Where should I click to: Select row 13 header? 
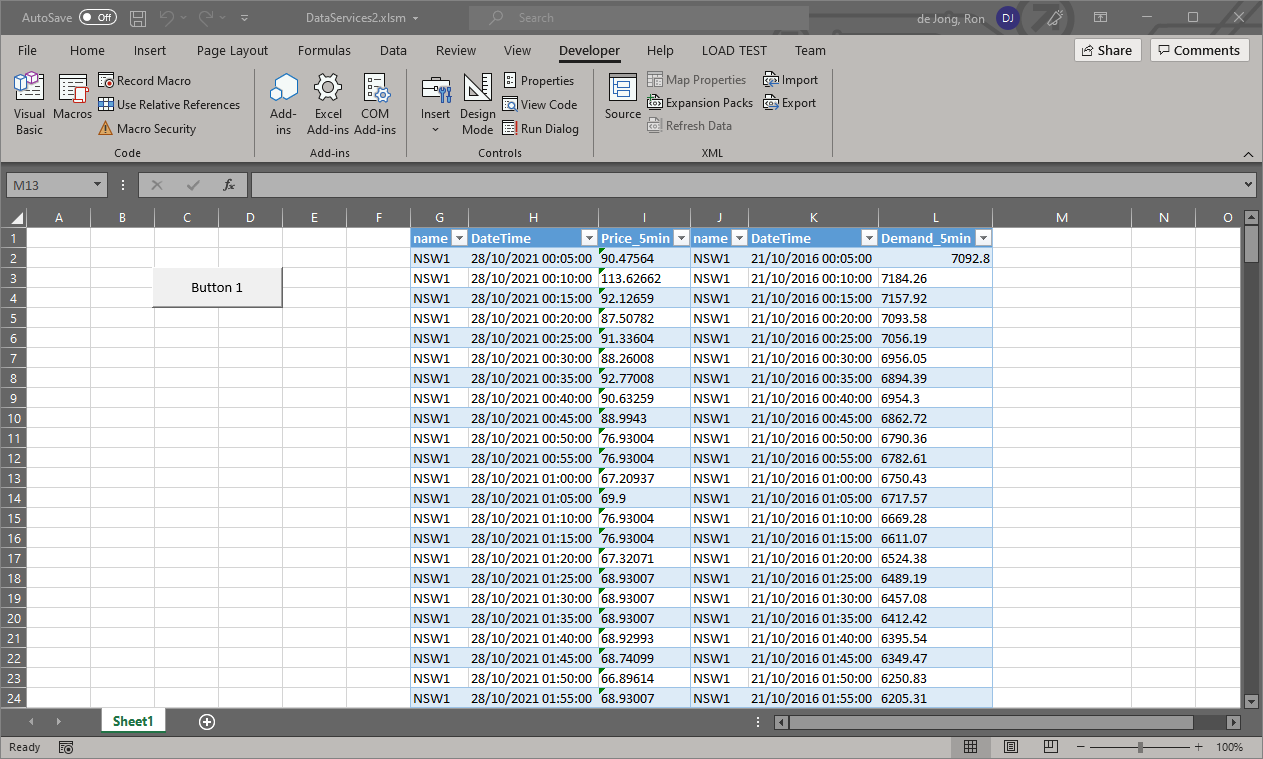coord(16,478)
